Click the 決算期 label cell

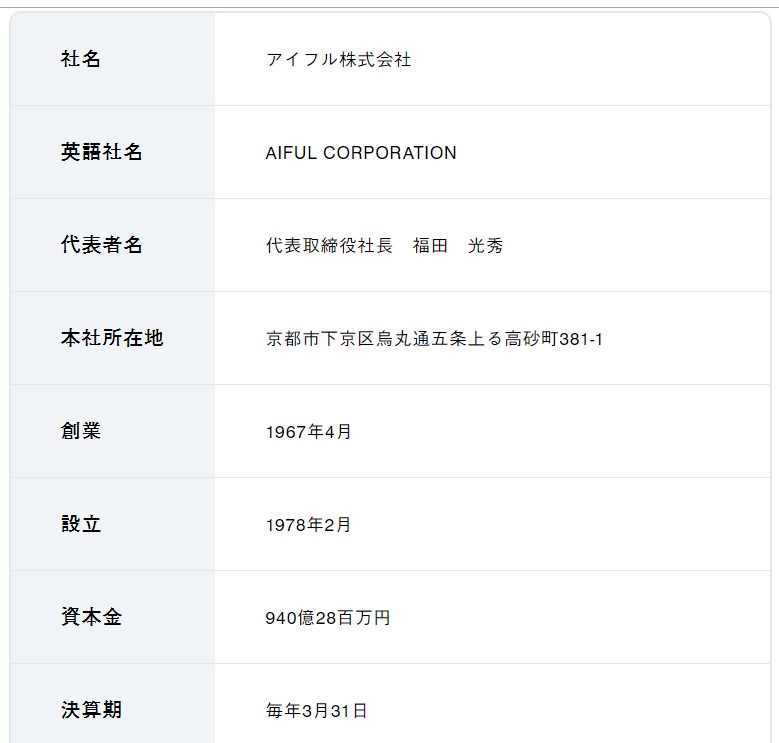[x=112, y=703]
